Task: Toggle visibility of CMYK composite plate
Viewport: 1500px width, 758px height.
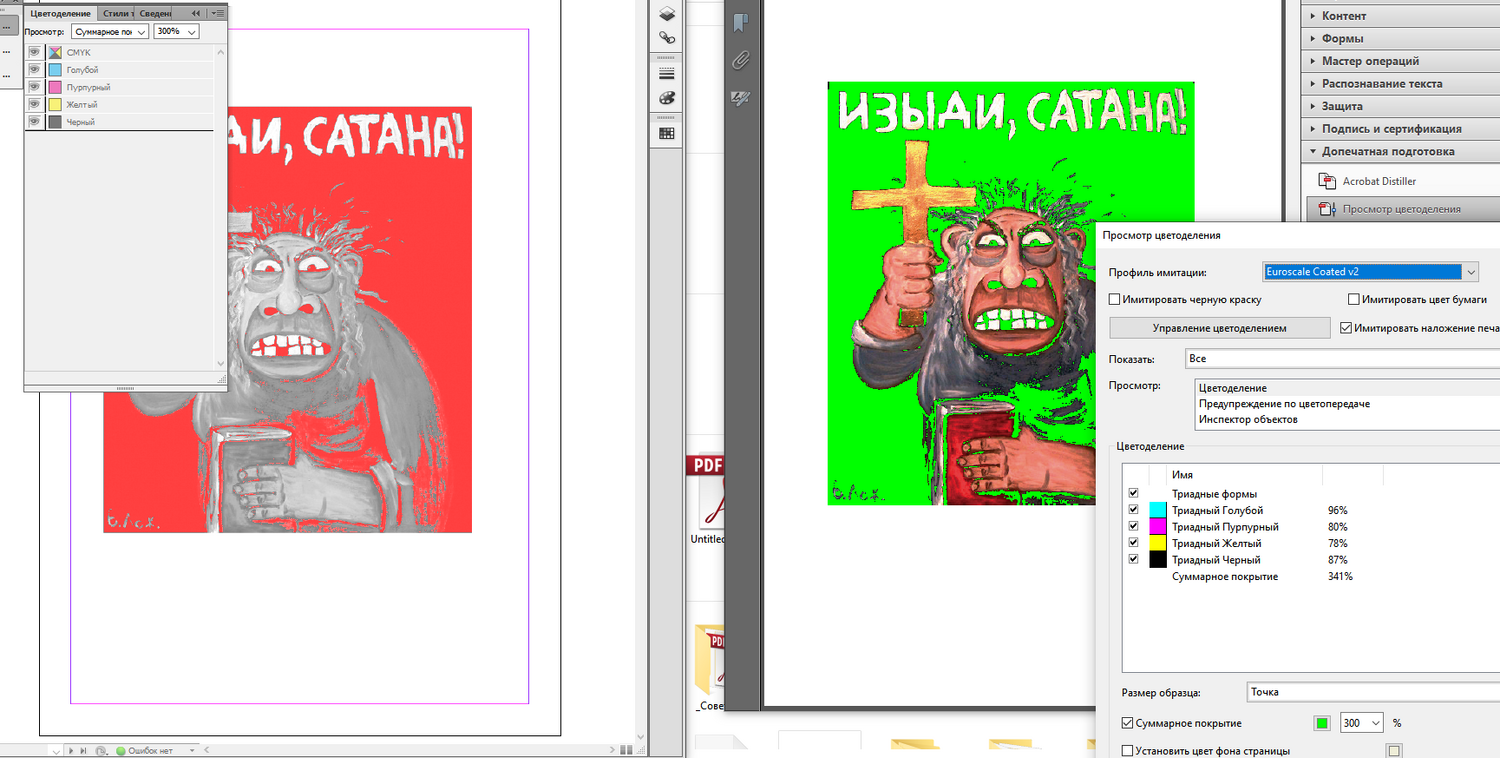Action: pyautogui.click(x=34, y=52)
